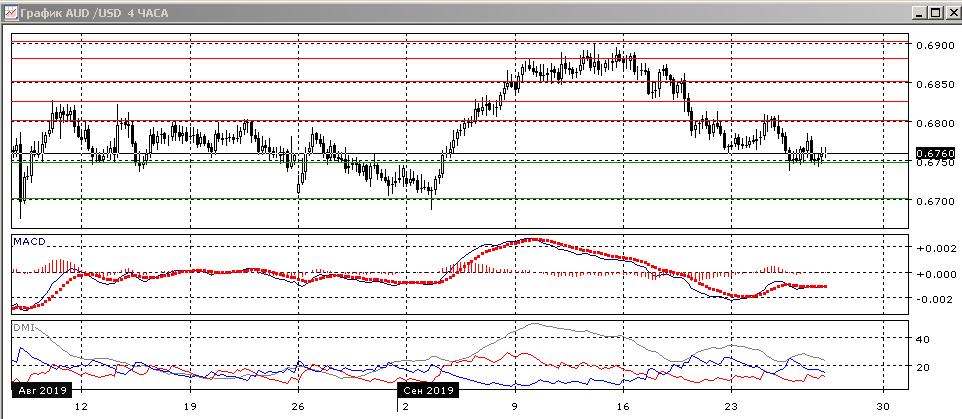The image size is (962, 419).
Task: Click the date label 19 on time axis
Action: [190, 406]
